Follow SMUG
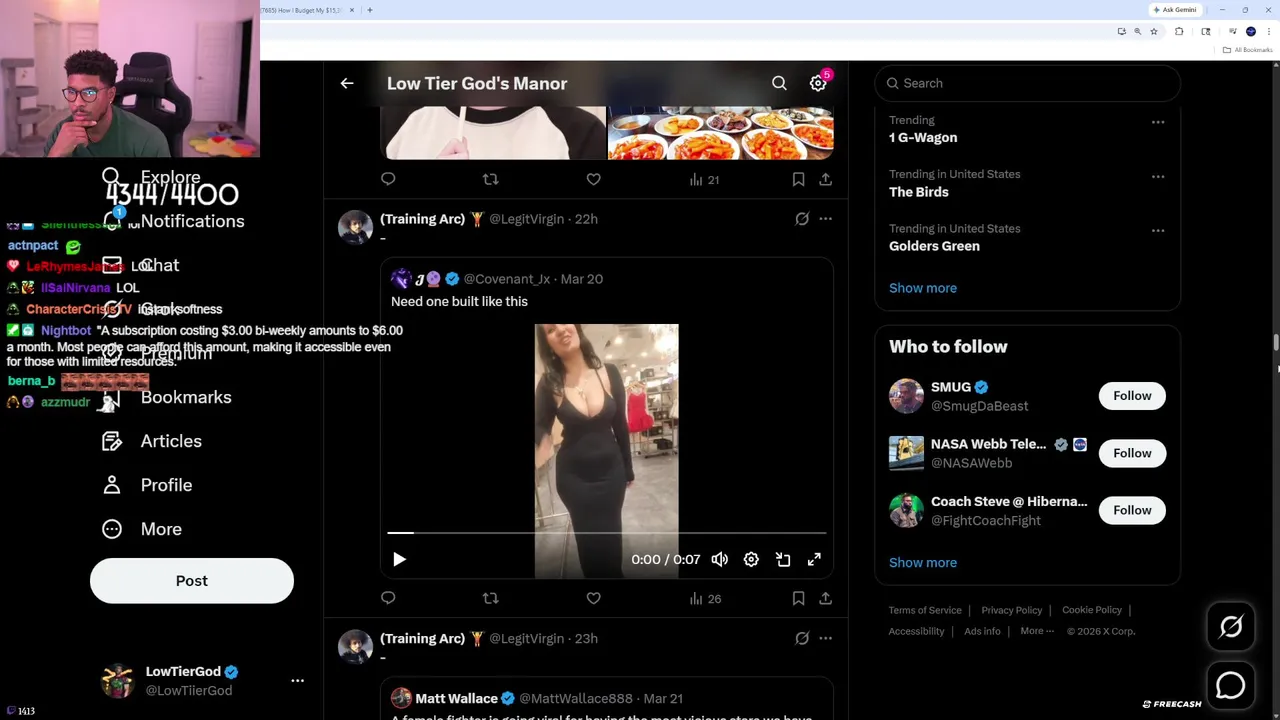 pyautogui.click(x=1132, y=396)
